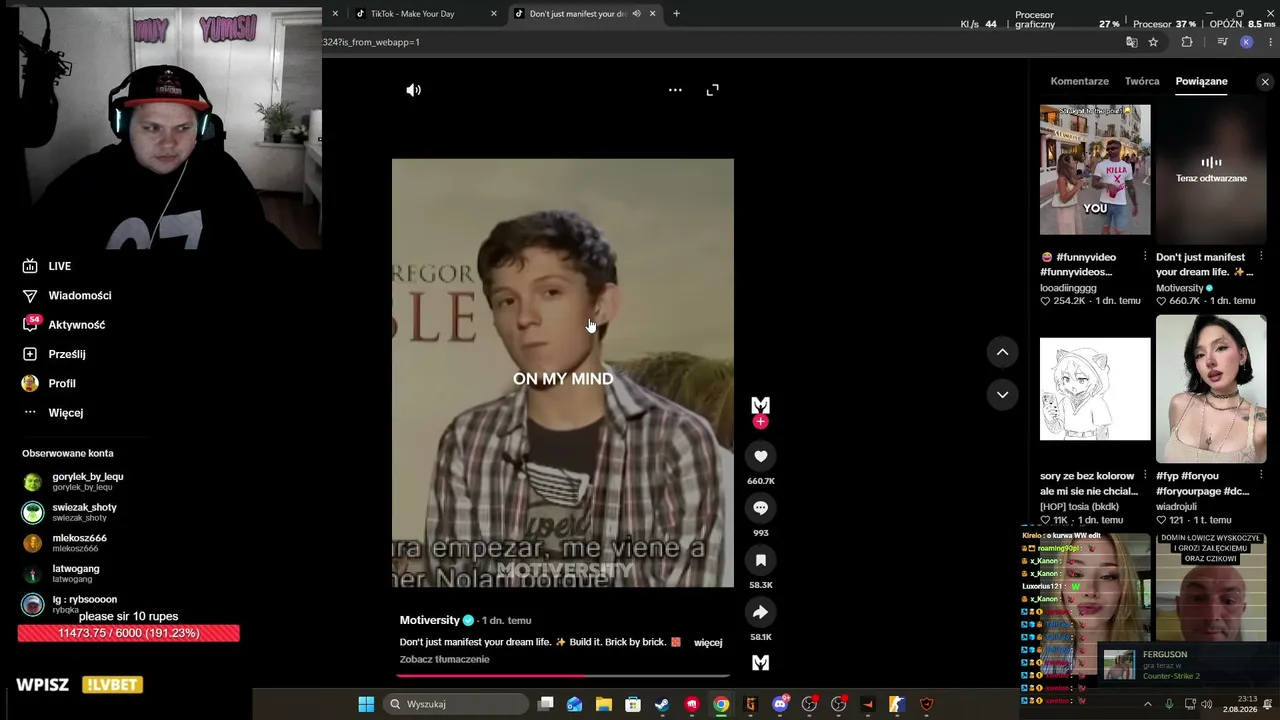The width and height of the screenshot is (1280, 720).
Task: Enter fullscreen video mode
Action: 713,90
